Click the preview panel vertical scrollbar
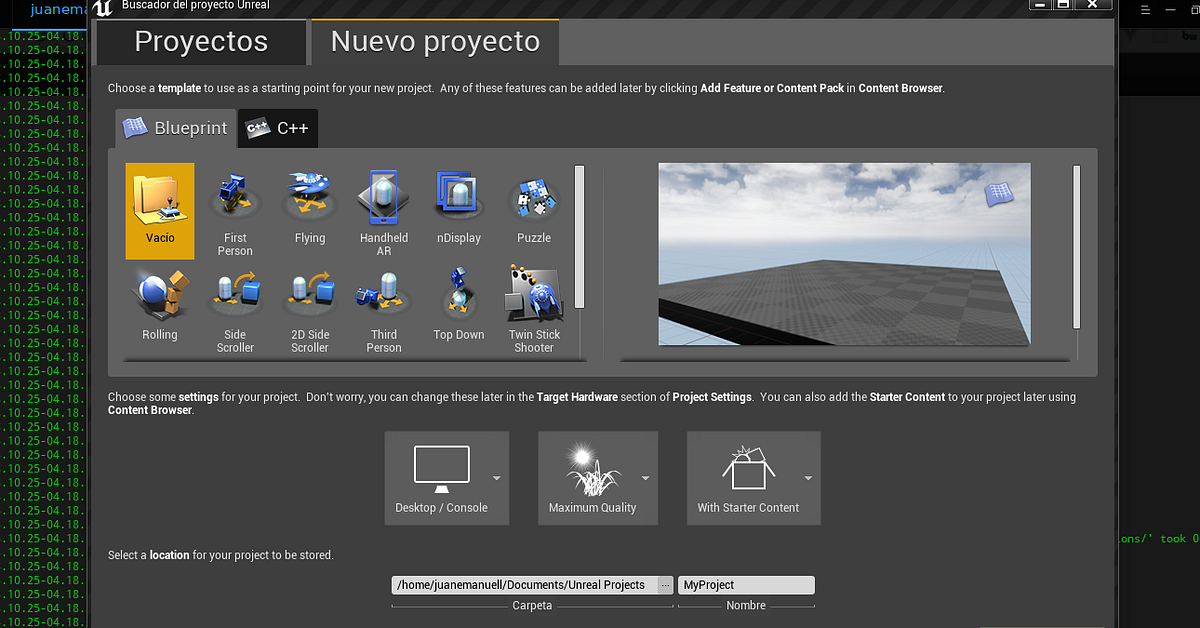Viewport: 1200px width, 628px height. click(1077, 246)
